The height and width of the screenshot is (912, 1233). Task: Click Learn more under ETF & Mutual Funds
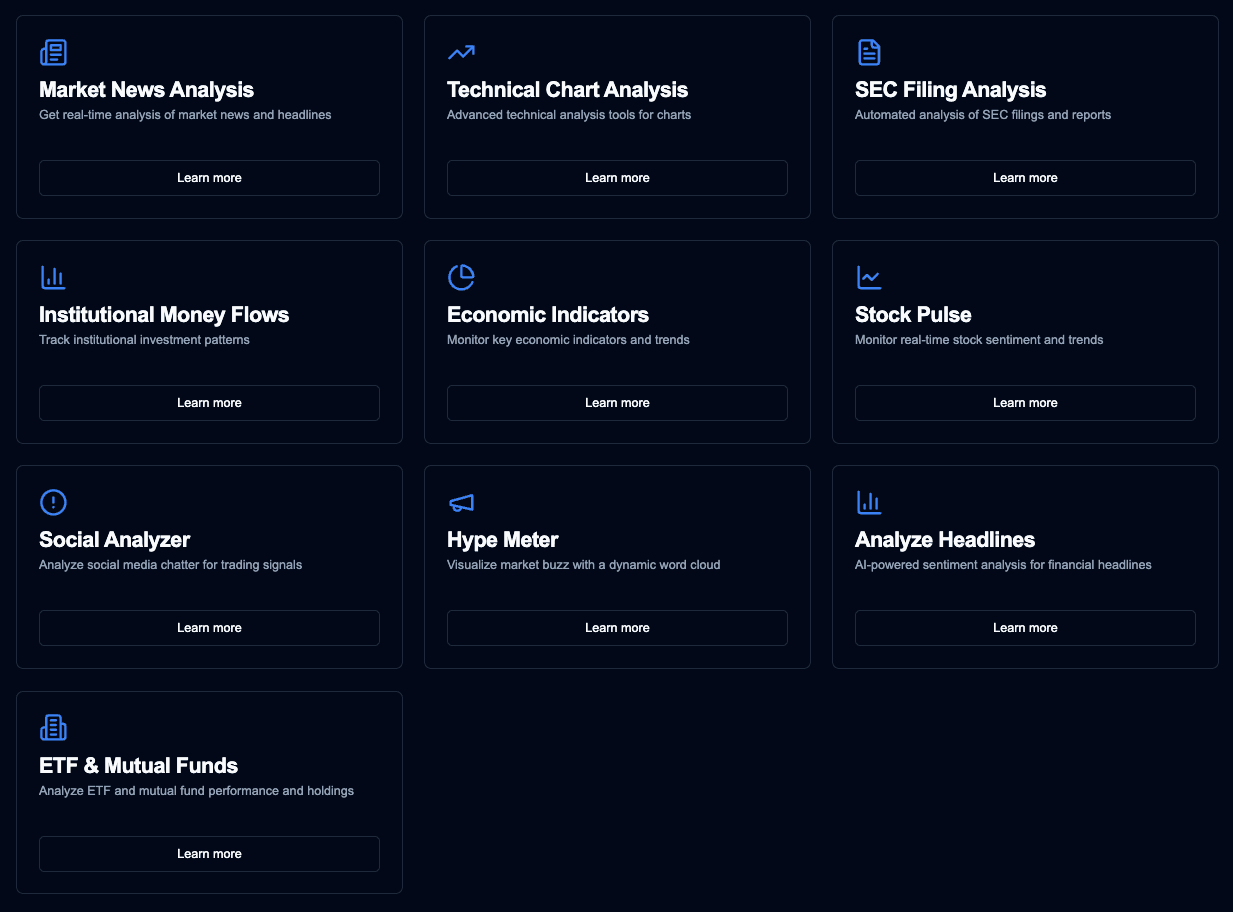[209, 853]
